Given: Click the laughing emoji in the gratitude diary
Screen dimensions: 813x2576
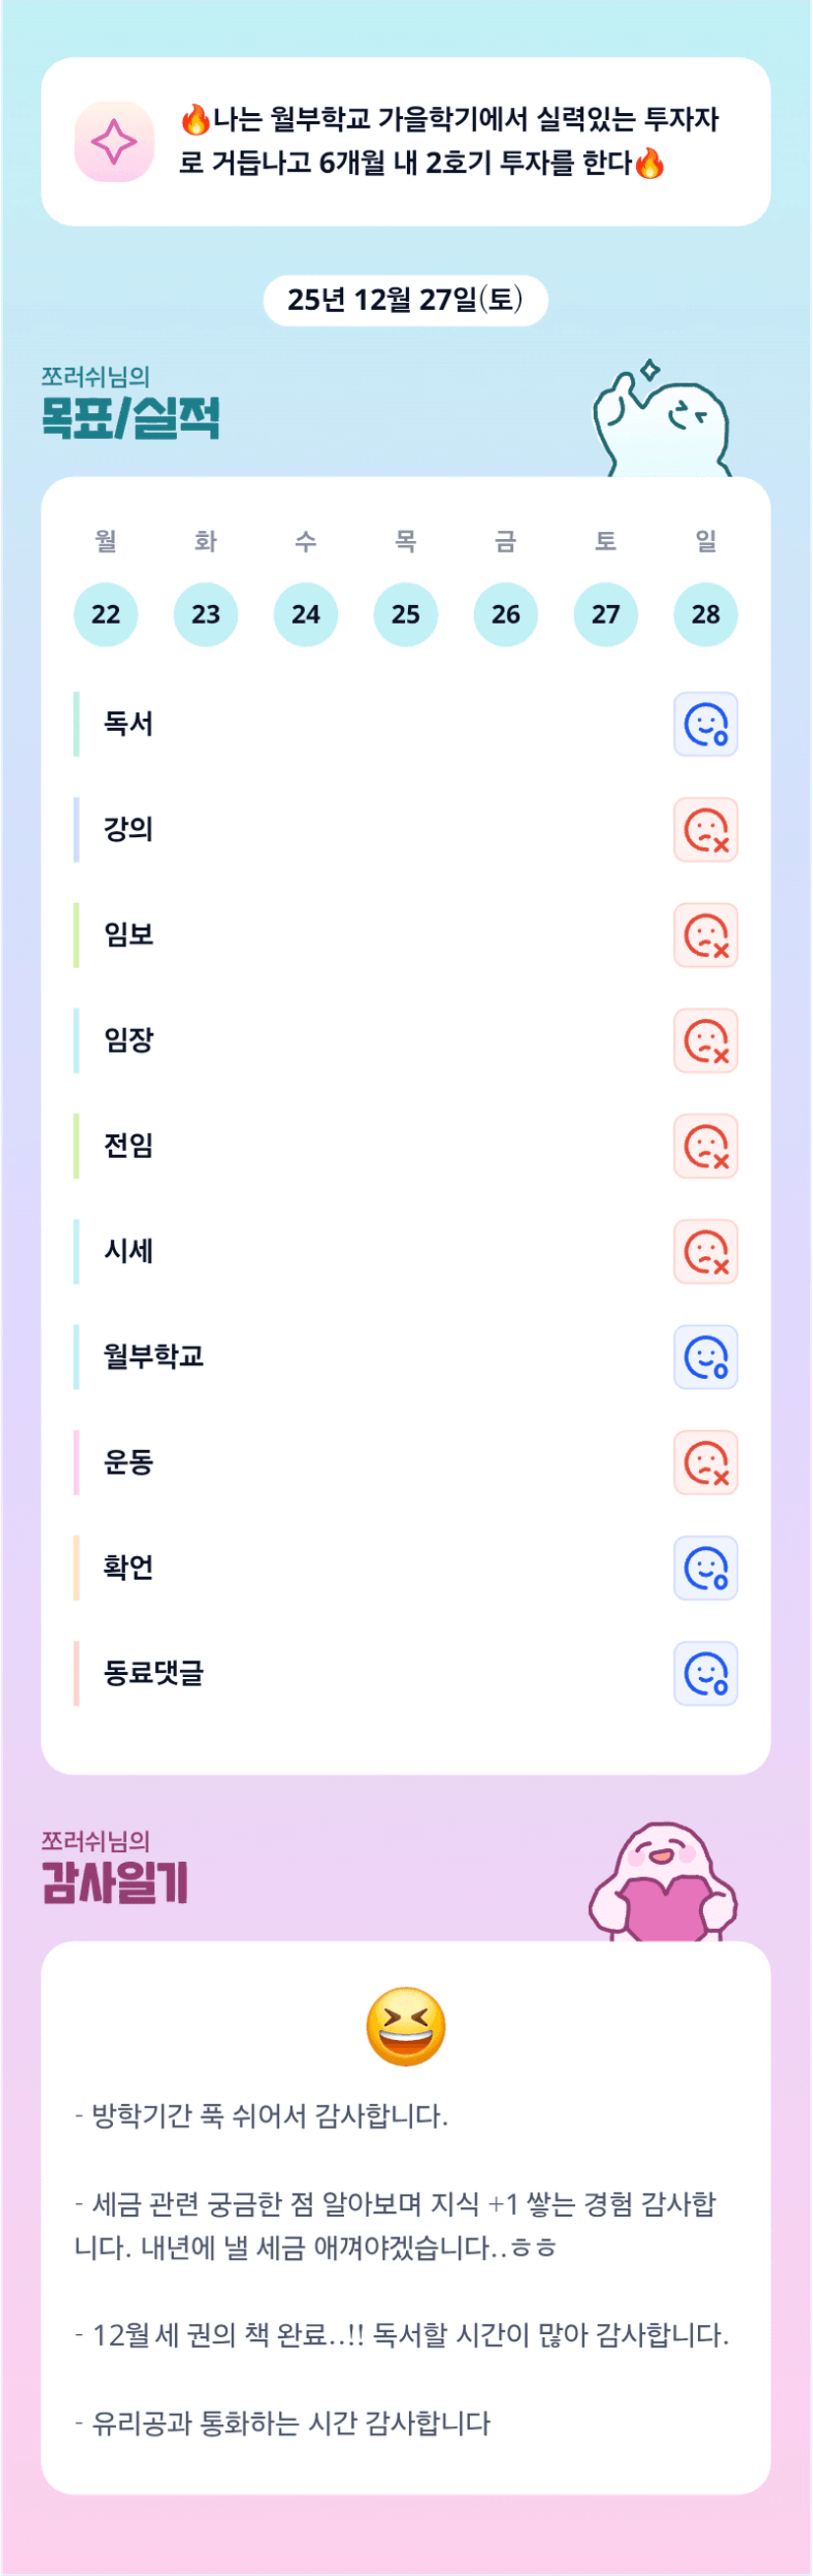Looking at the screenshot, I should 405,2026.
